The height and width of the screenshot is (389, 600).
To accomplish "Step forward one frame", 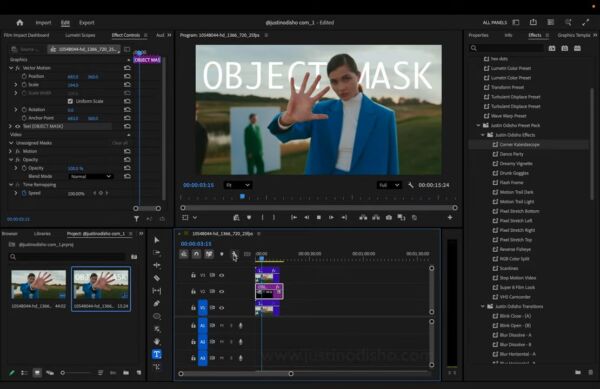I will pos(331,218).
